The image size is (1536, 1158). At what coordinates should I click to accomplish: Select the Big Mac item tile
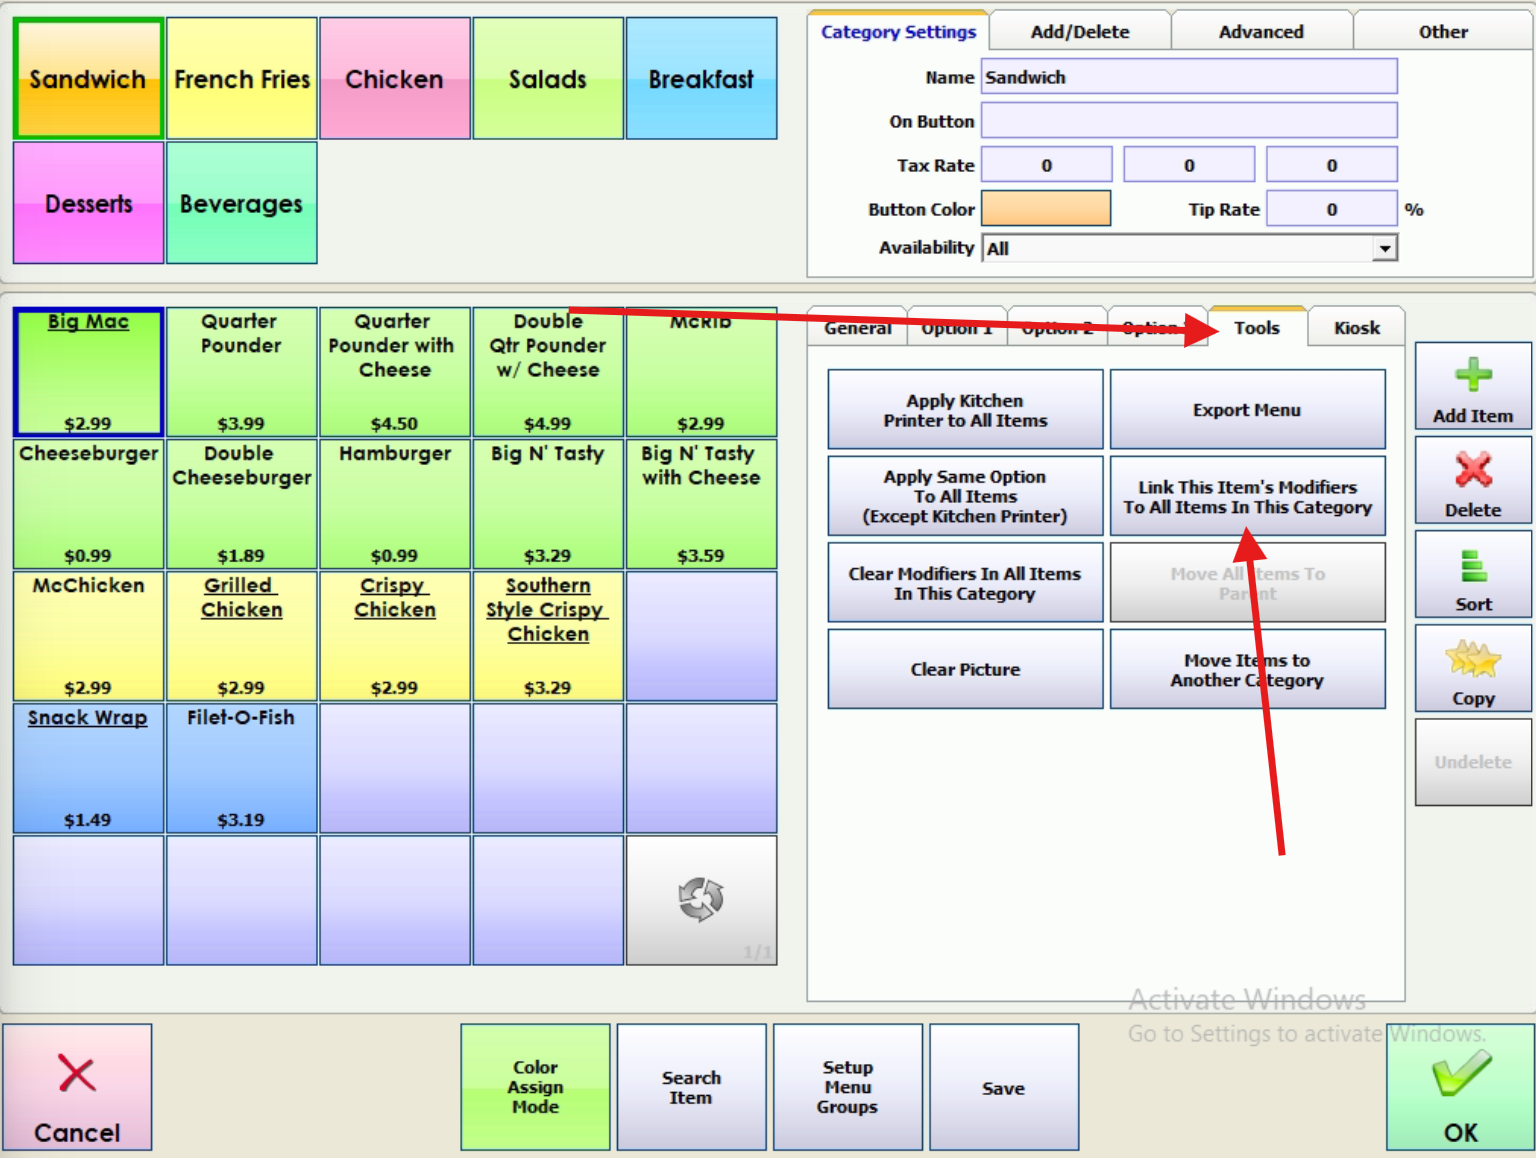[88, 372]
